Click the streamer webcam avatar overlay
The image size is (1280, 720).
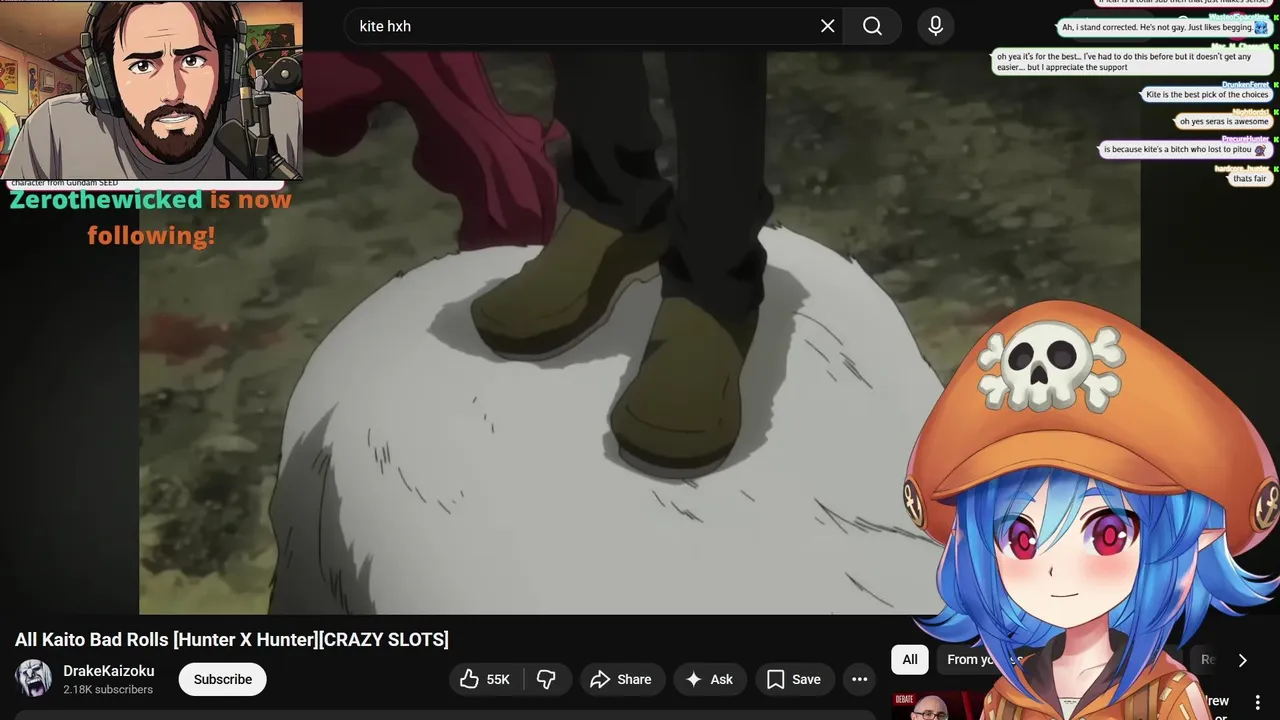[x=152, y=90]
